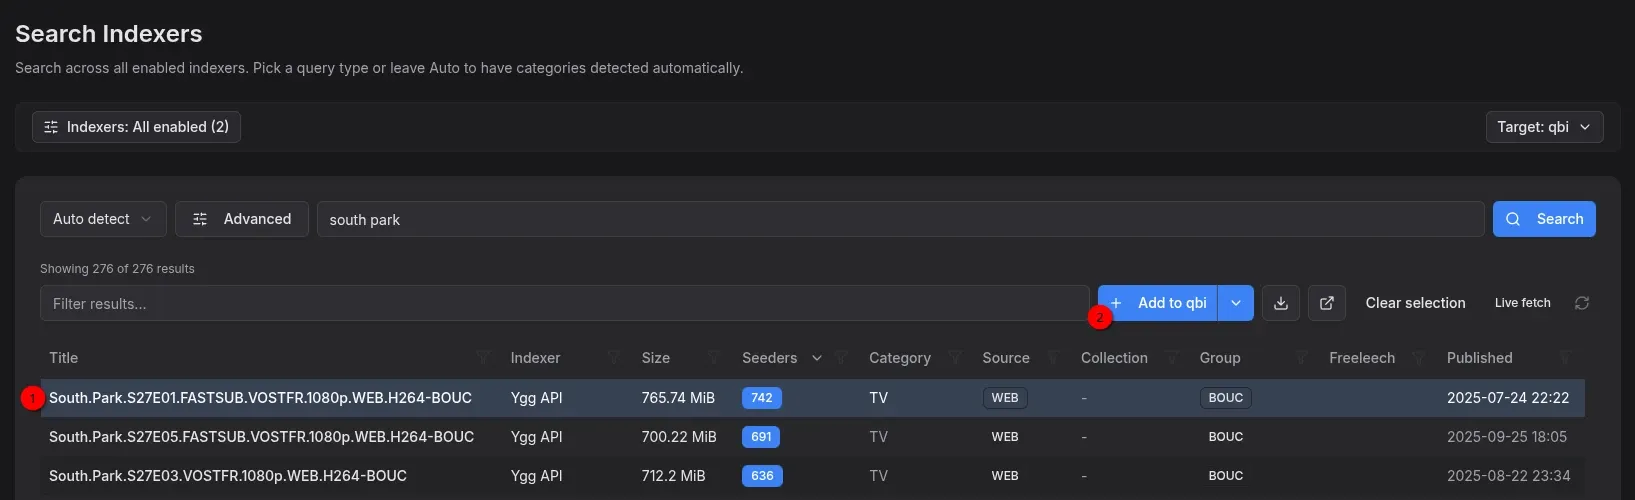The width and height of the screenshot is (1635, 500).
Task: Click the refresh icon beside Live fetch
Action: [1581, 303]
